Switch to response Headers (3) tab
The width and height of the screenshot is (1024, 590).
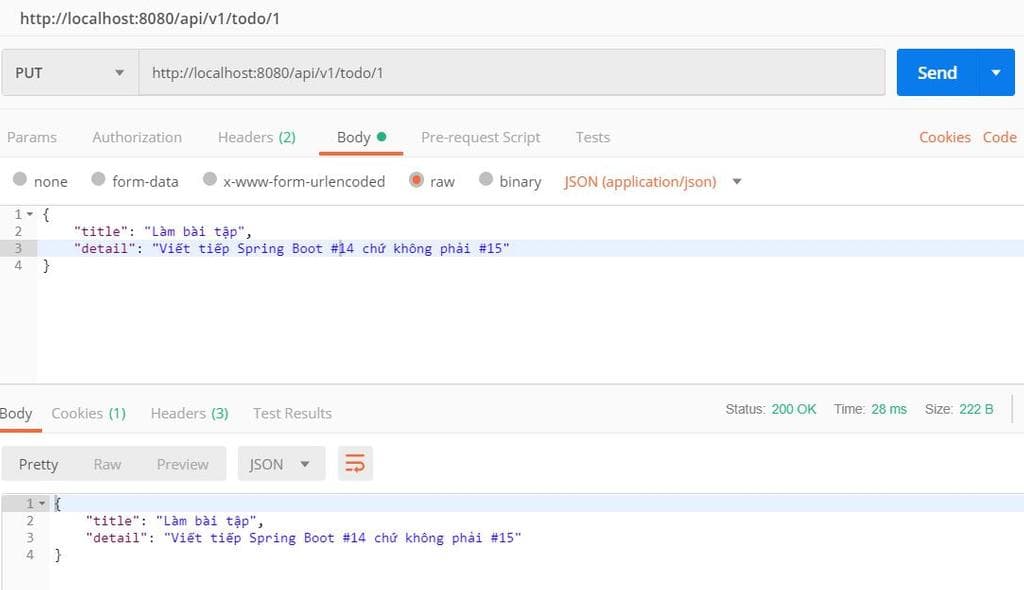[x=189, y=413]
